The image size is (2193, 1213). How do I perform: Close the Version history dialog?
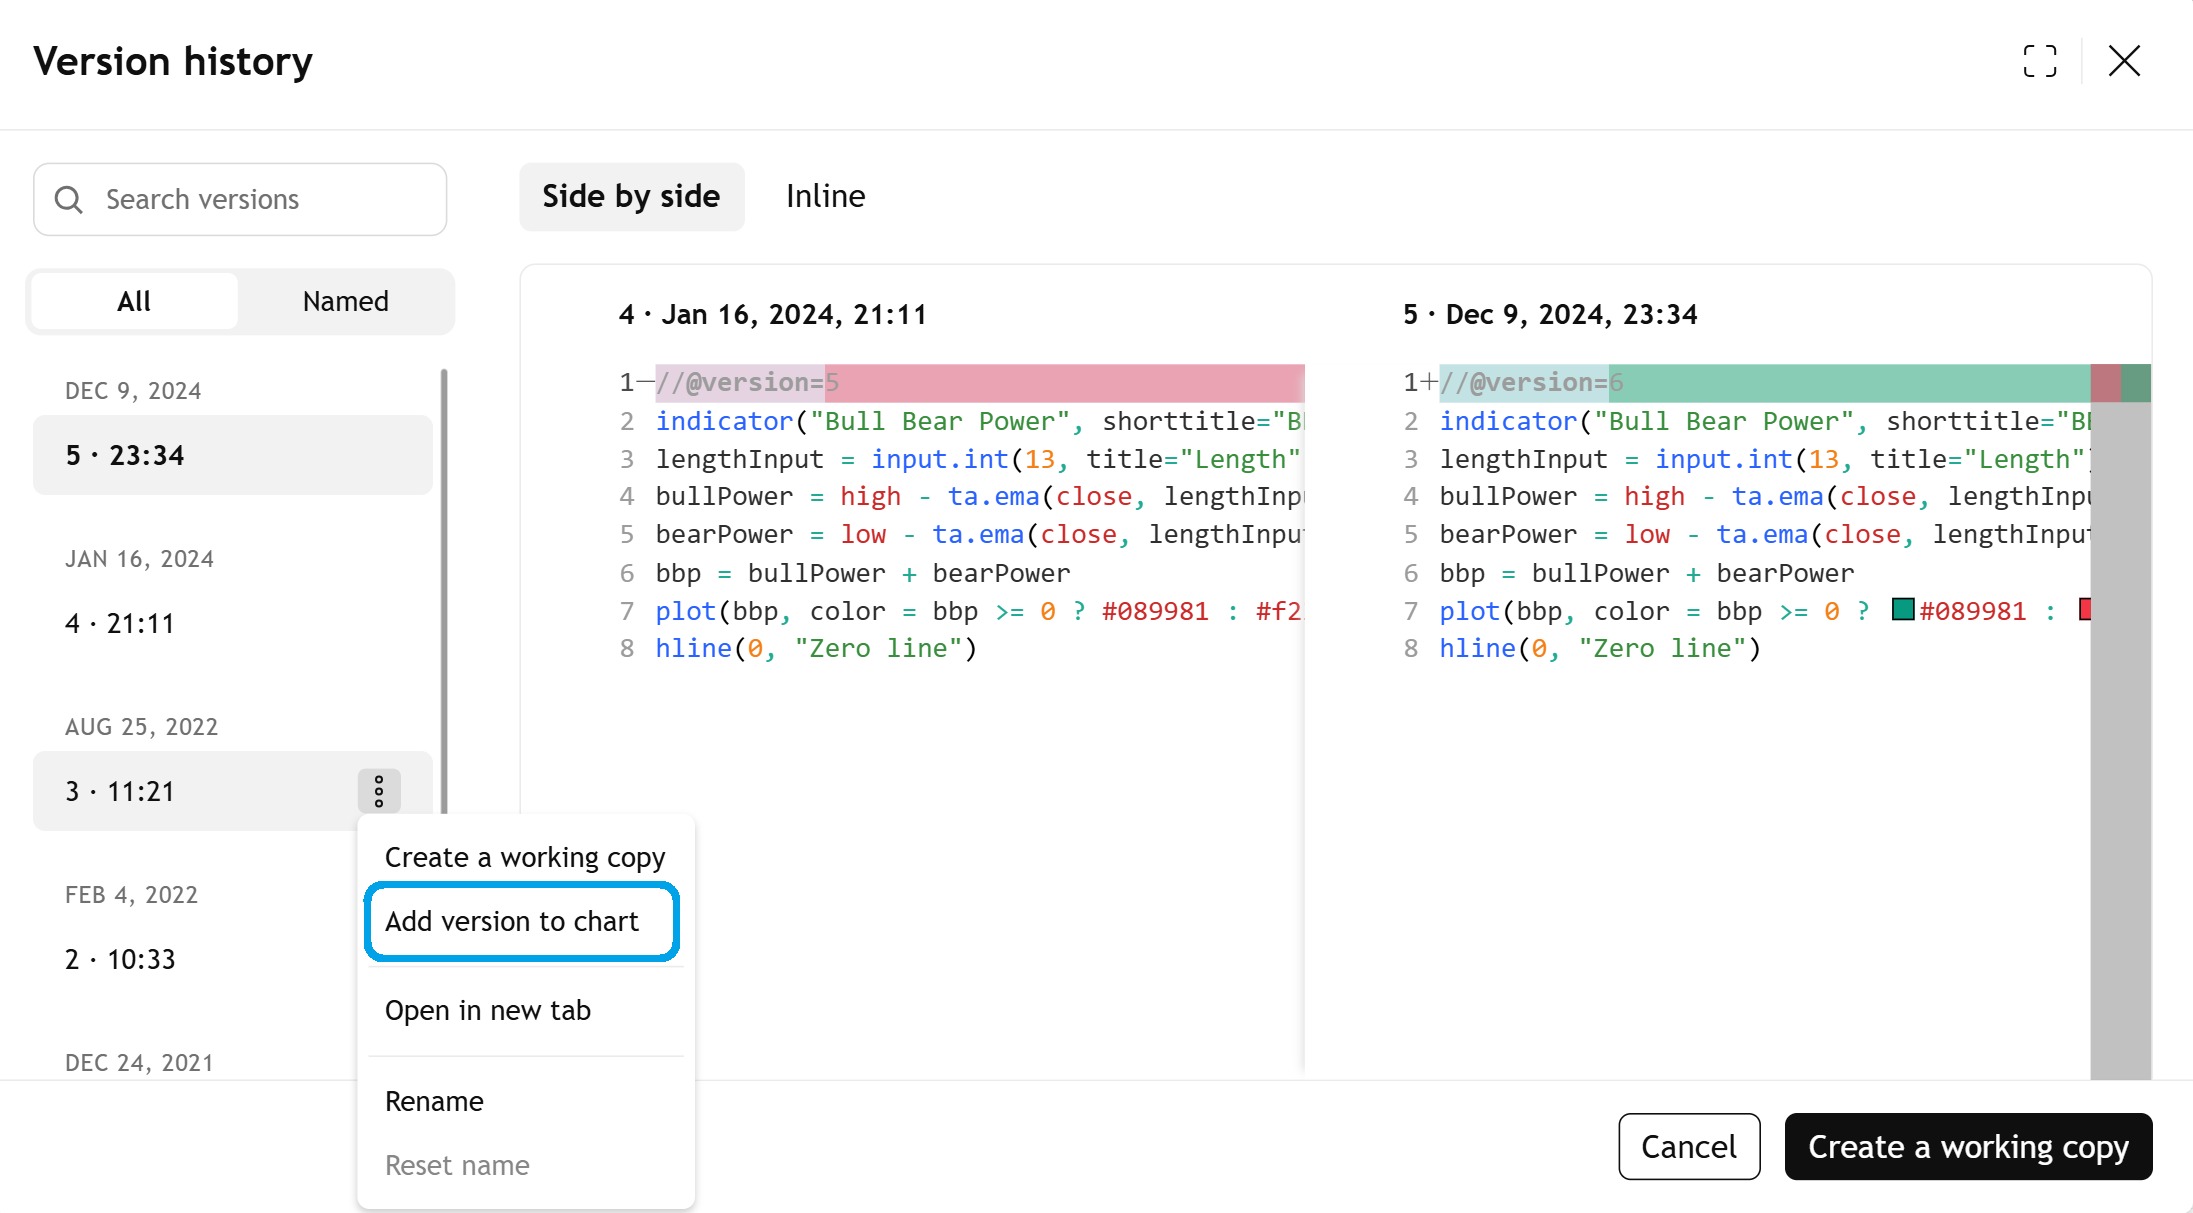[2124, 61]
